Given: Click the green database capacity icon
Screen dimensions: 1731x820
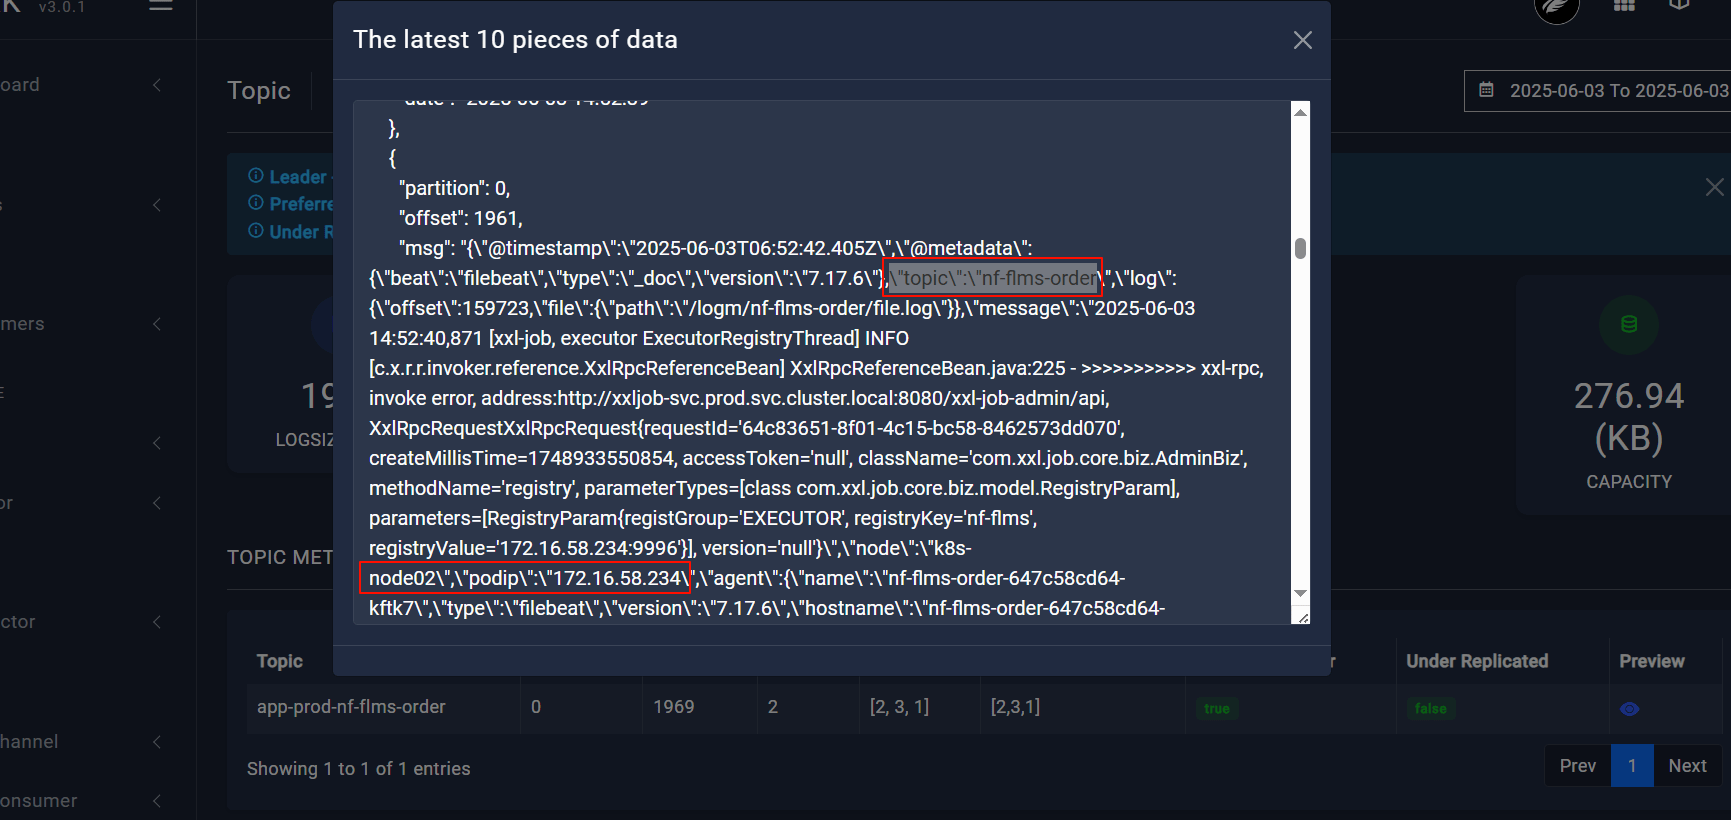Looking at the screenshot, I should (1629, 324).
